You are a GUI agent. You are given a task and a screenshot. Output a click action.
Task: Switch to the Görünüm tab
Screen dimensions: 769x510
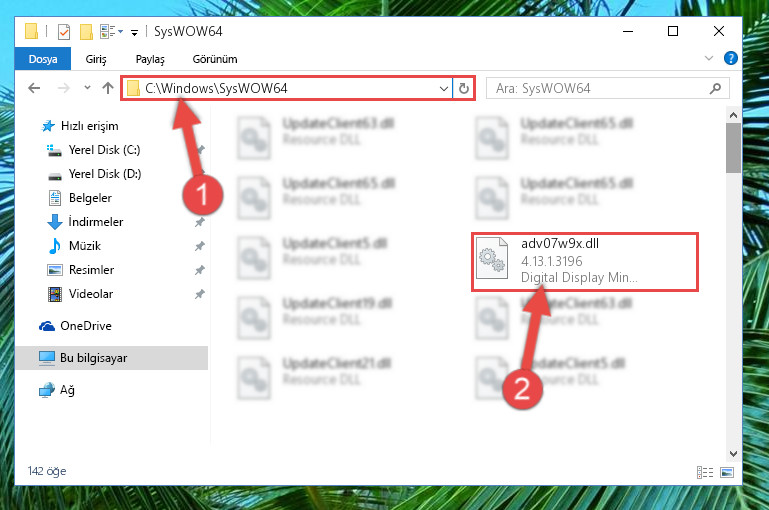pyautogui.click(x=215, y=59)
